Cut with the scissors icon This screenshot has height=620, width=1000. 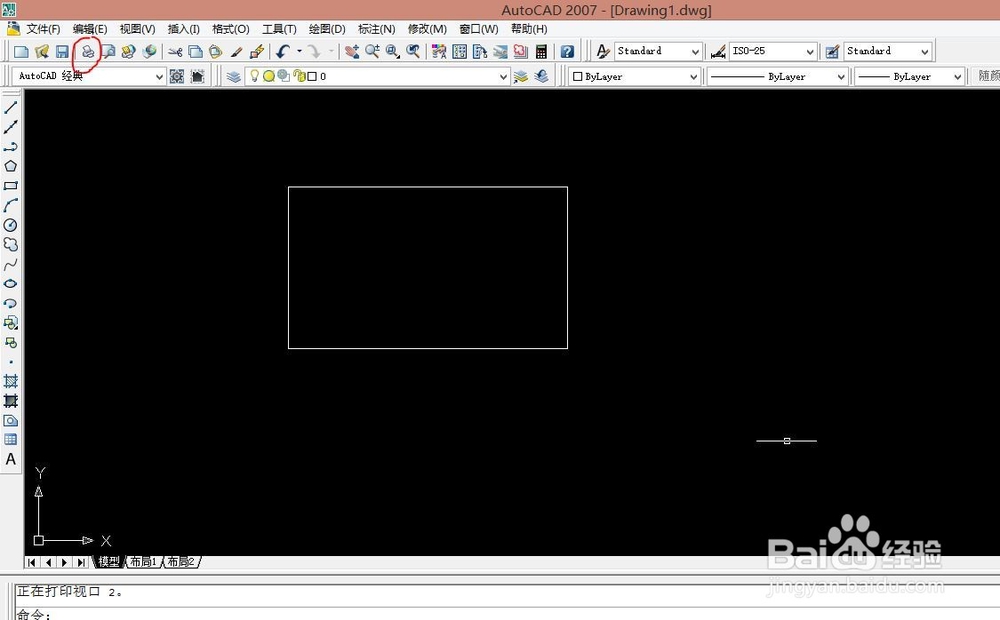point(175,52)
